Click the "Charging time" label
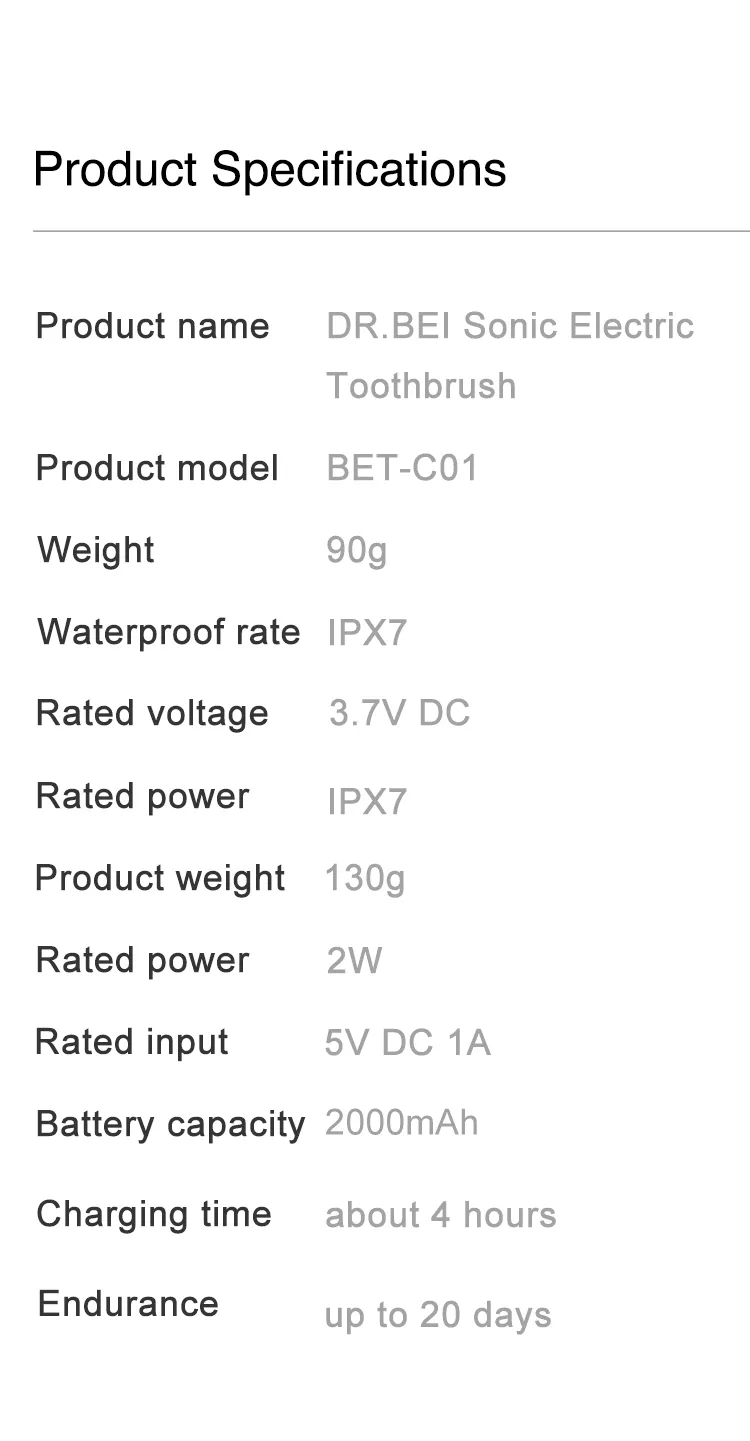750x1441 pixels. click(x=154, y=1214)
